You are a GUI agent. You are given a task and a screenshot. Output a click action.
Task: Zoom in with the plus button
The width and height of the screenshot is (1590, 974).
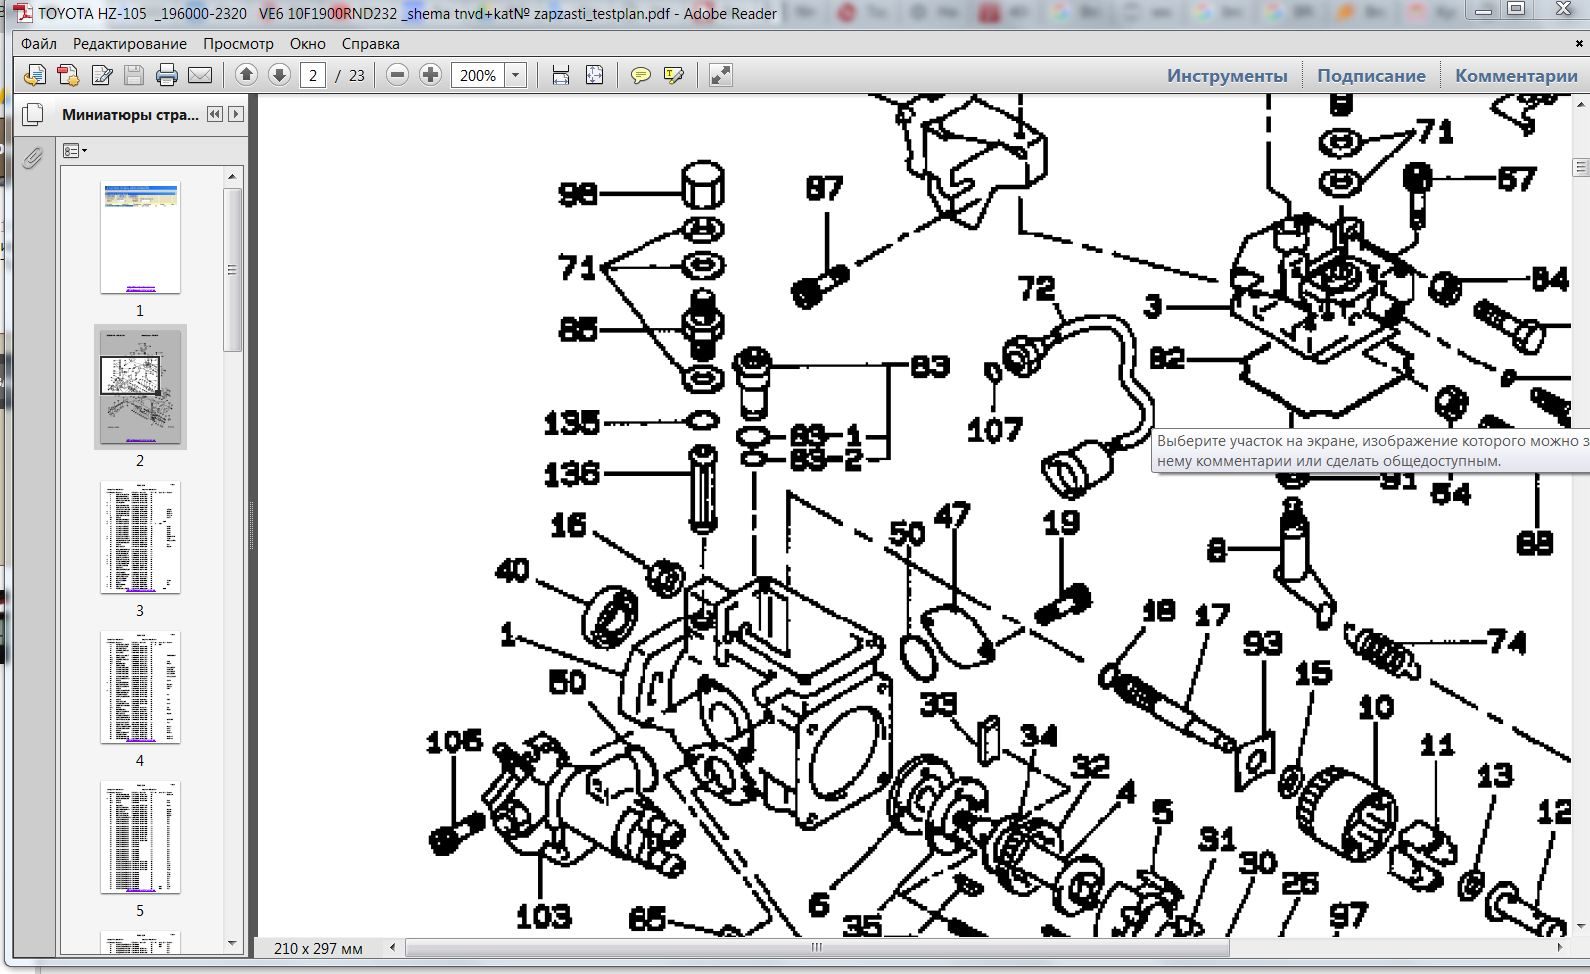click(430, 75)
